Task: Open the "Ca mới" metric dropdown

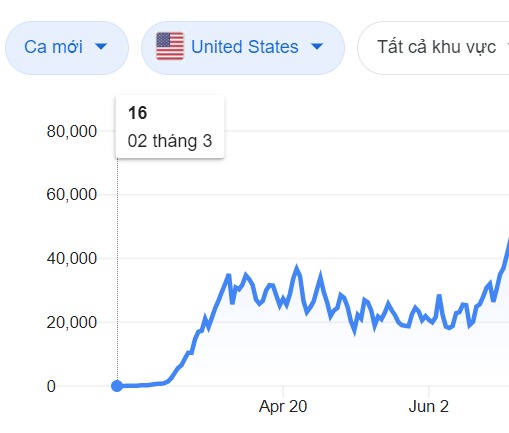Action: pyautogui.click(x=67, y=48)
